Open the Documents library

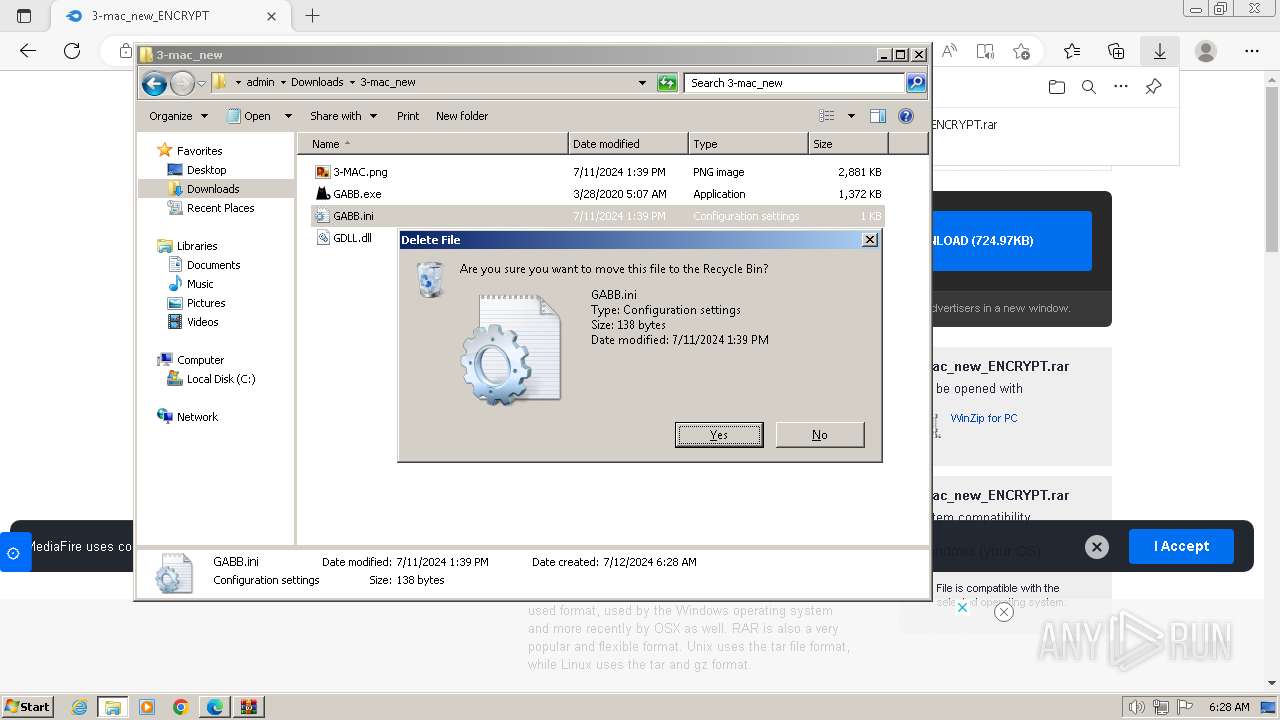tap(213, 265)
